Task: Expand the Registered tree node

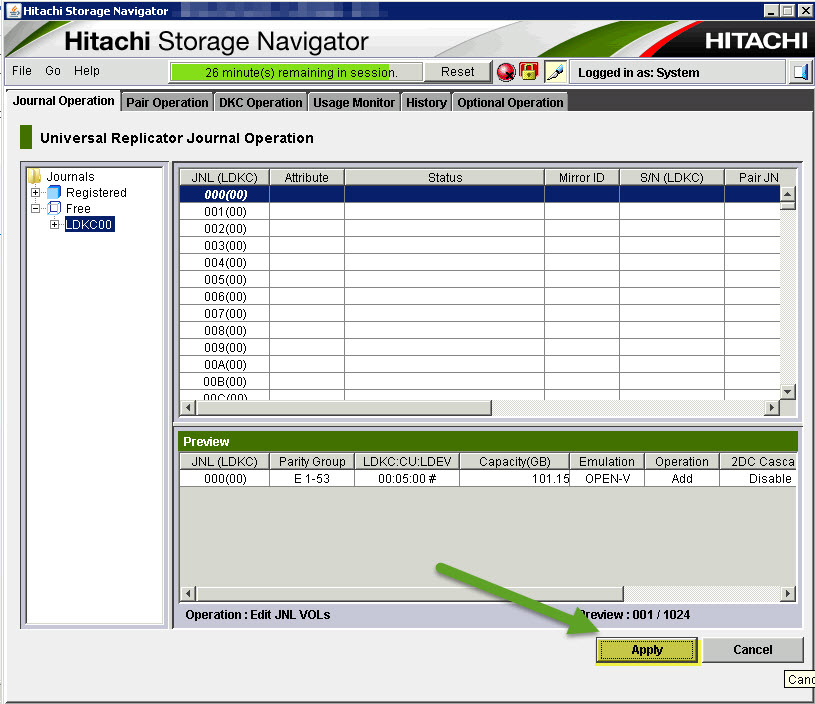Action: click(x=35, y=192)
